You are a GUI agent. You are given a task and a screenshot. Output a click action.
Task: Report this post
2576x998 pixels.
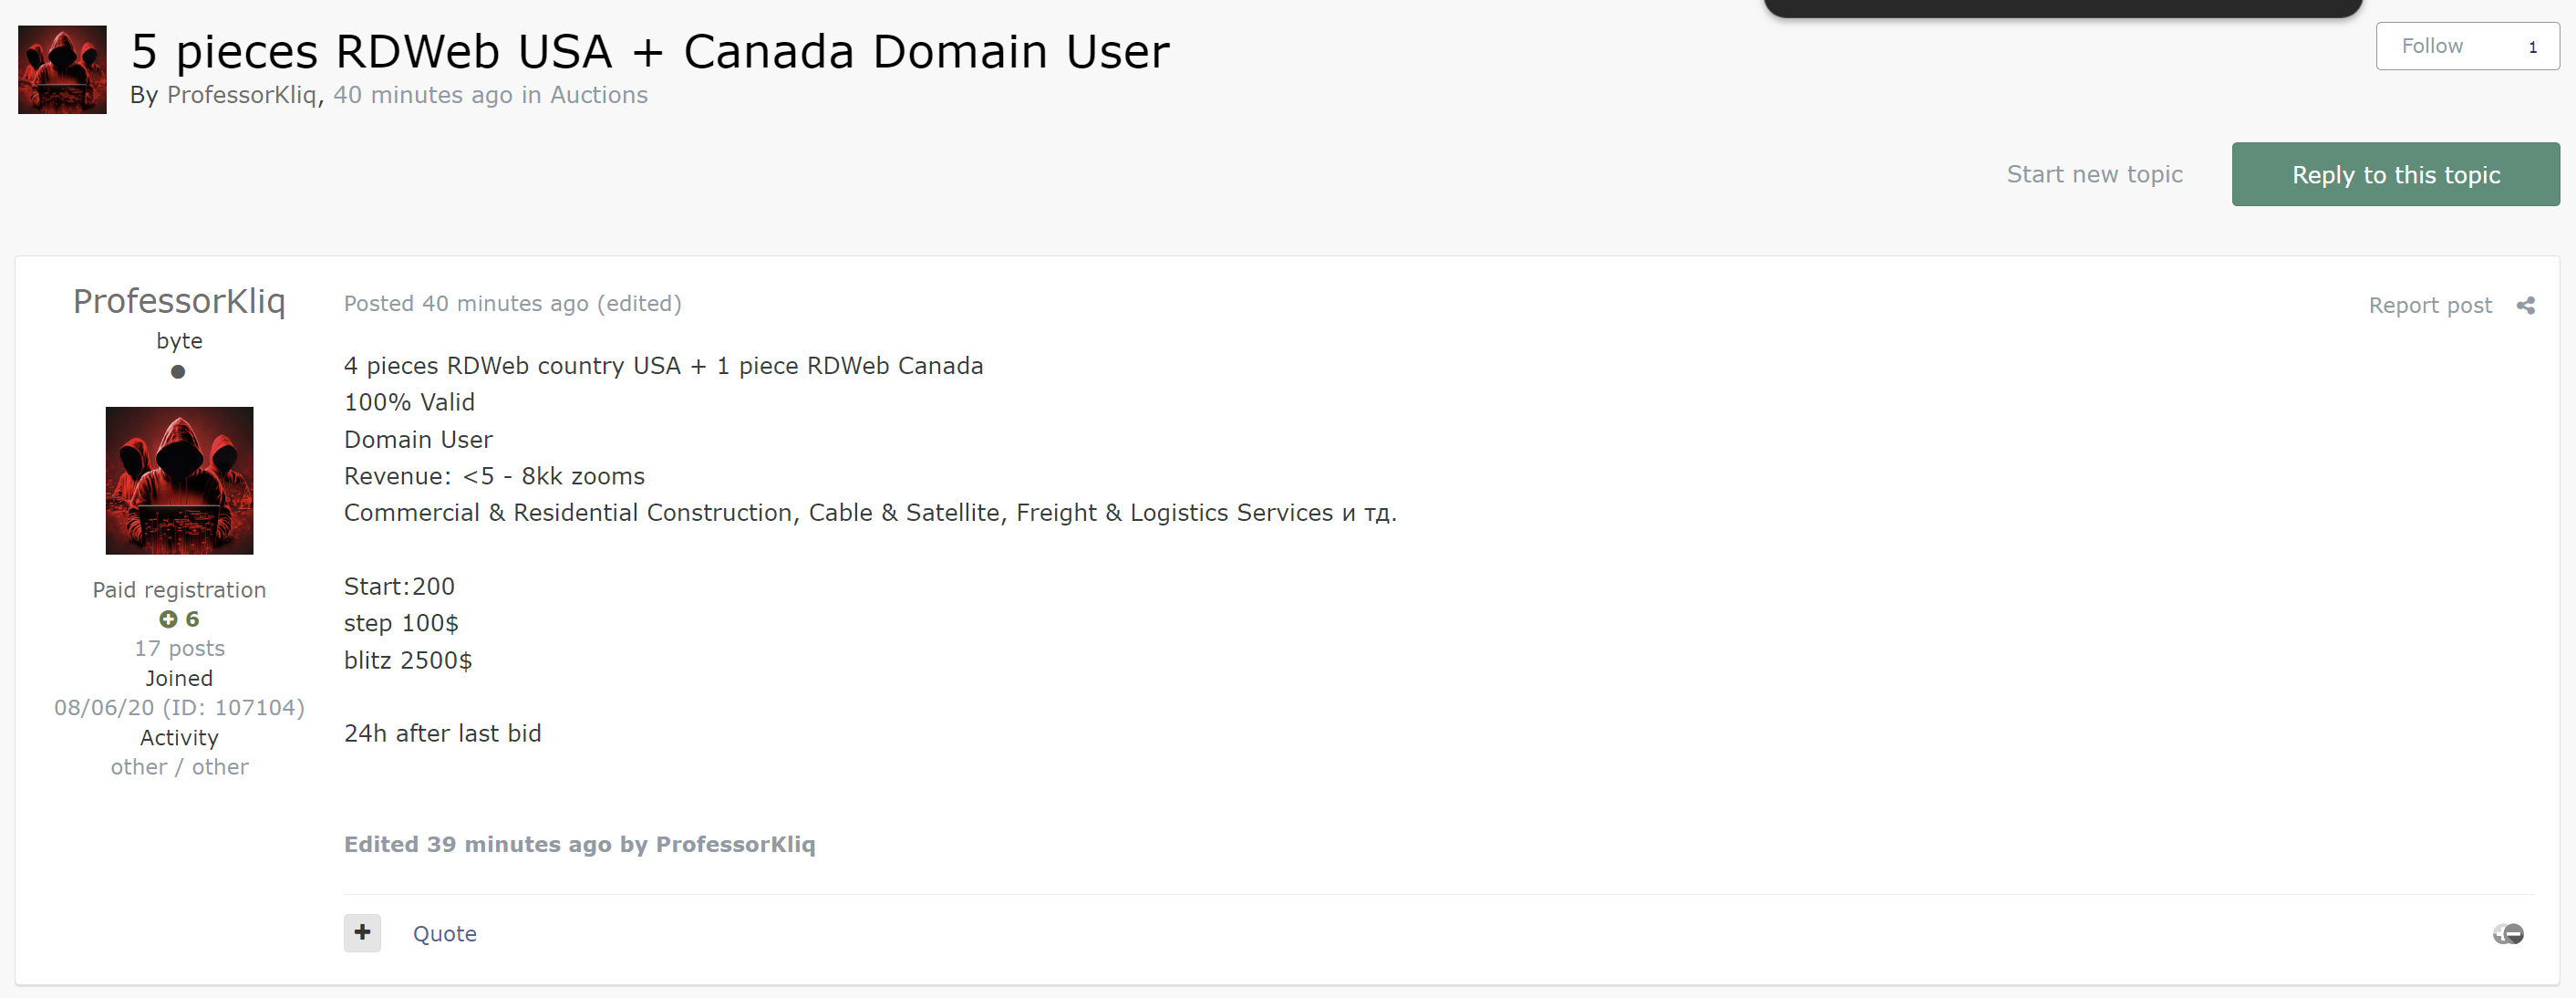coord(2429,306)
